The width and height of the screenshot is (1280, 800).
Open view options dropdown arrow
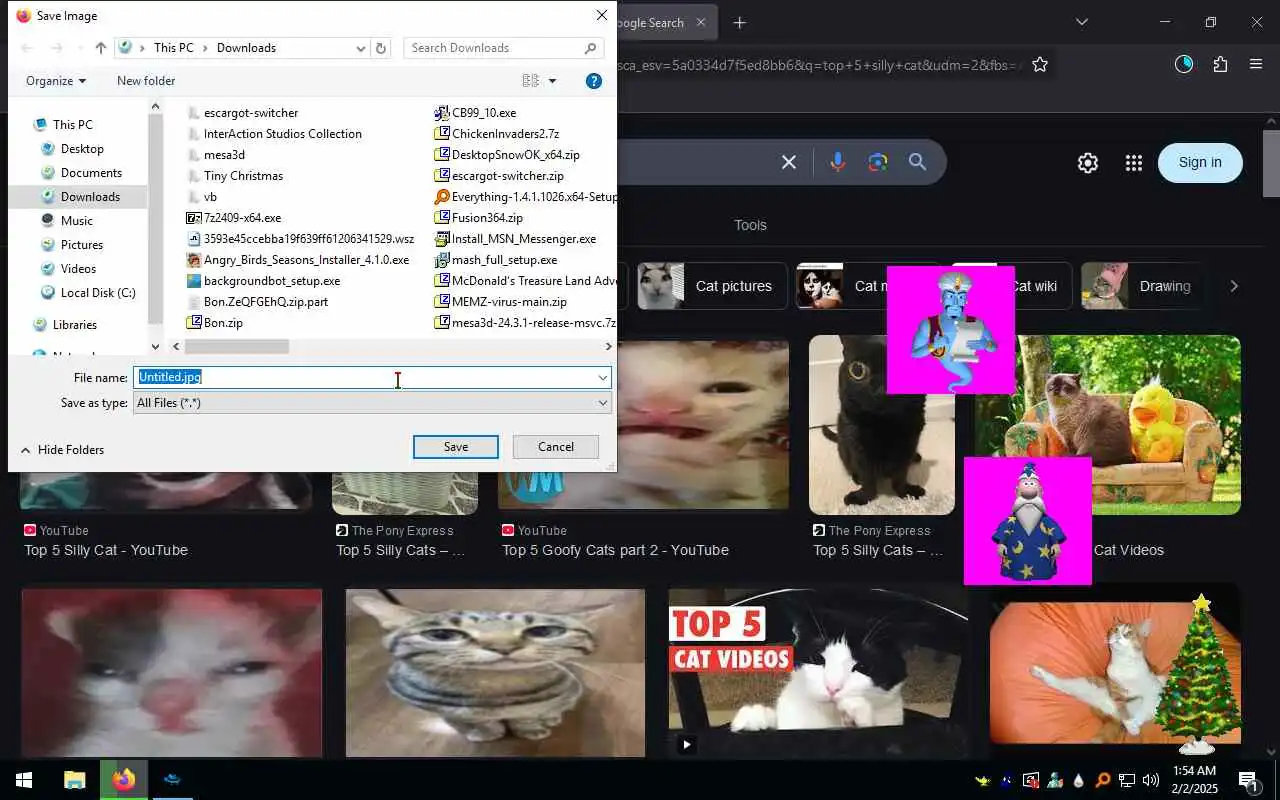(x=552, y=81)
